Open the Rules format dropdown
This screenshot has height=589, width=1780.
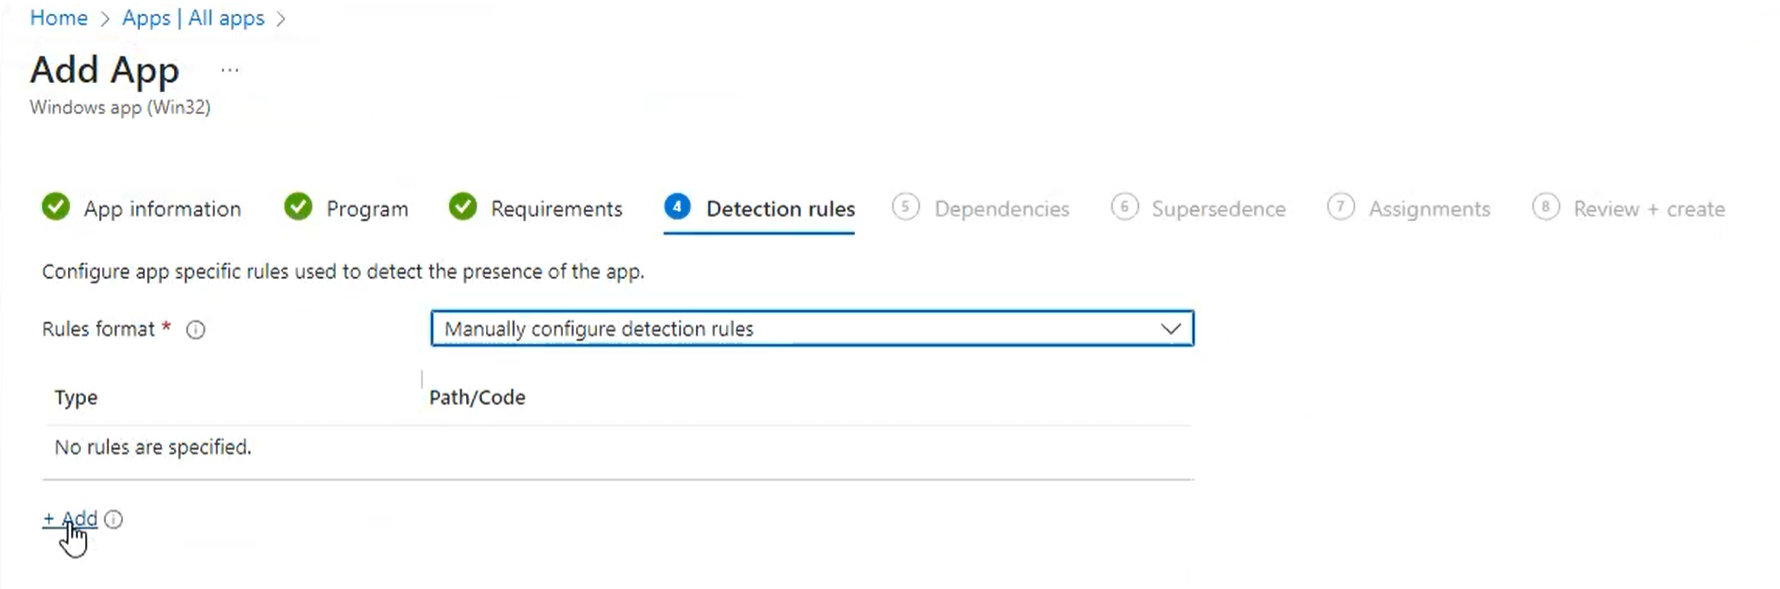(800, 329)
